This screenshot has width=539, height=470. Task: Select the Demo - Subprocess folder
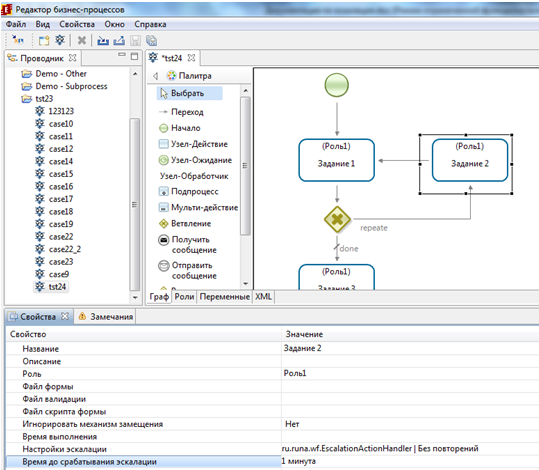pyautogui.click(x=64, y=86)
